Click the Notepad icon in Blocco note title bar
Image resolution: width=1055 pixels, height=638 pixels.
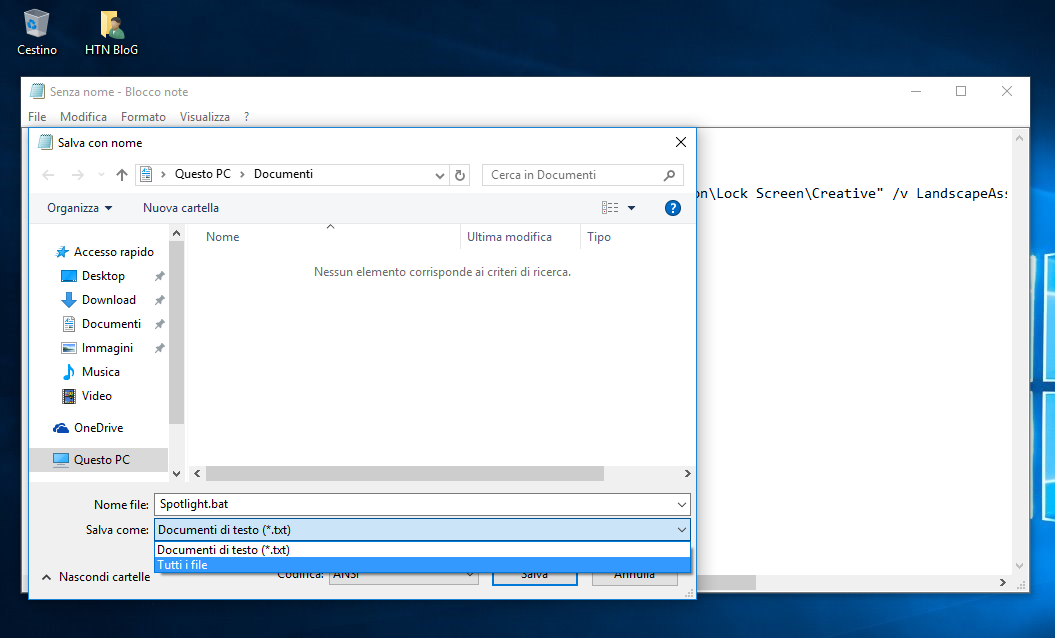[x=38, y=92]
